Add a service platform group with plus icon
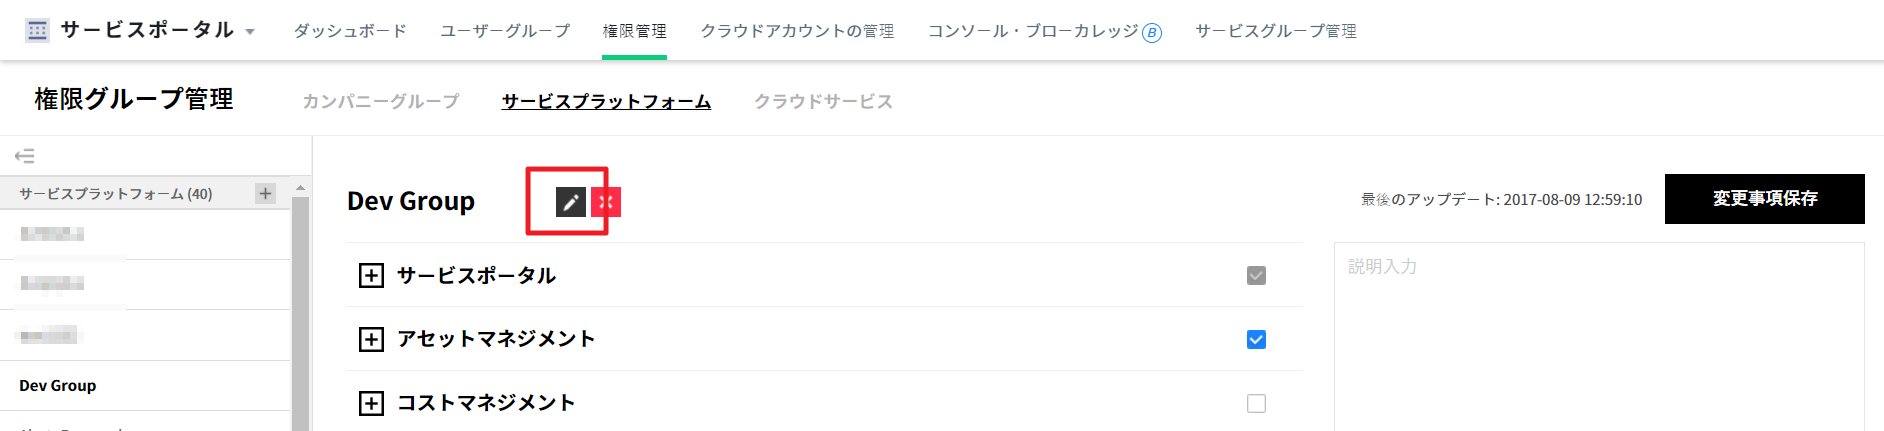Screen dimensions: 1884x431 [x=265, y=193]
